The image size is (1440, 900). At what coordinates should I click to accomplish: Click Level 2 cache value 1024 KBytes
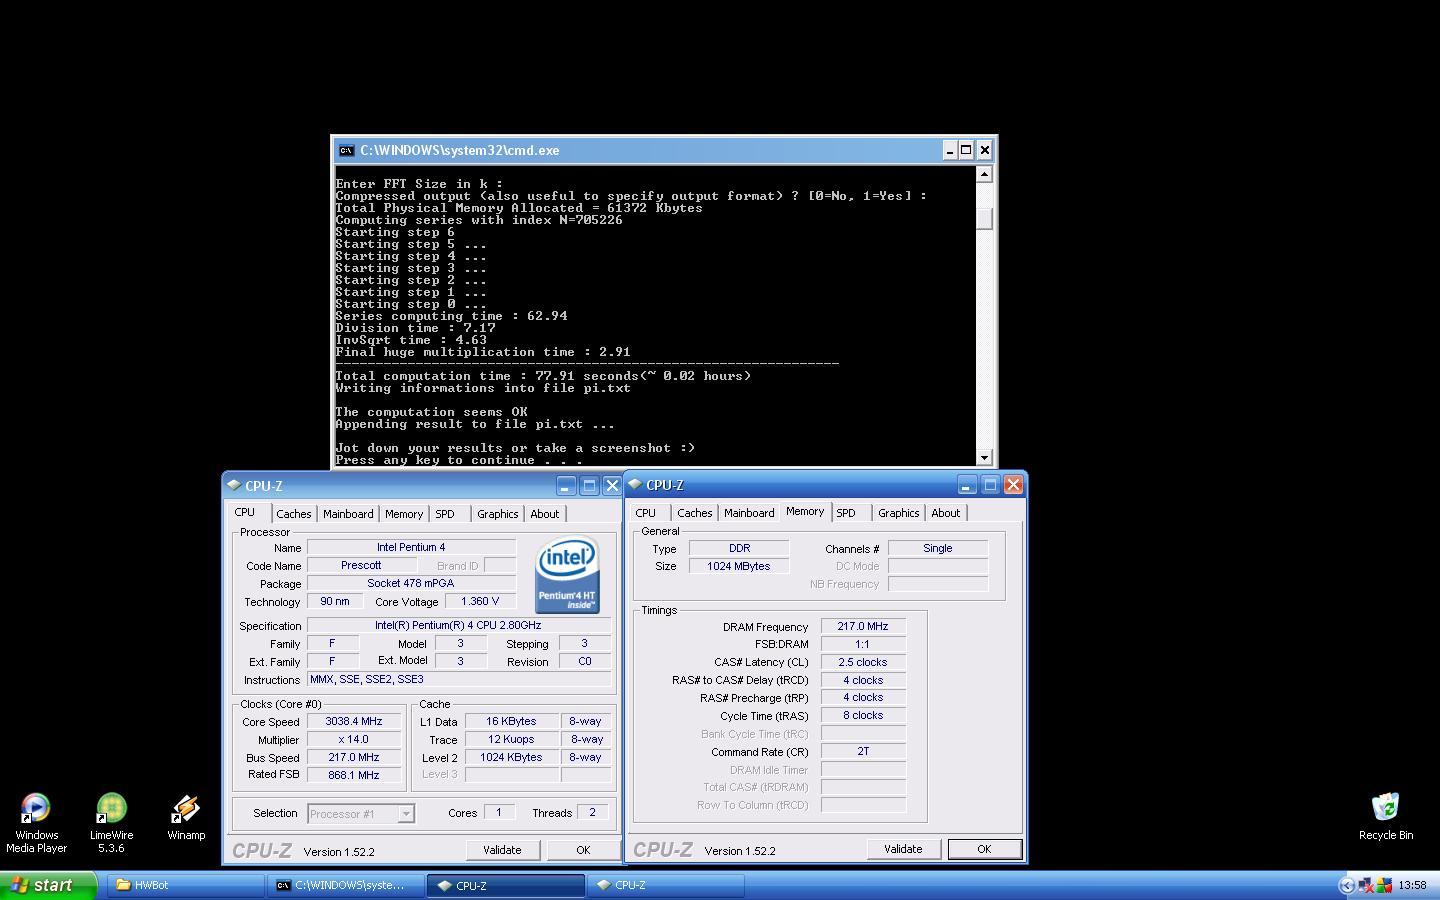511,757
